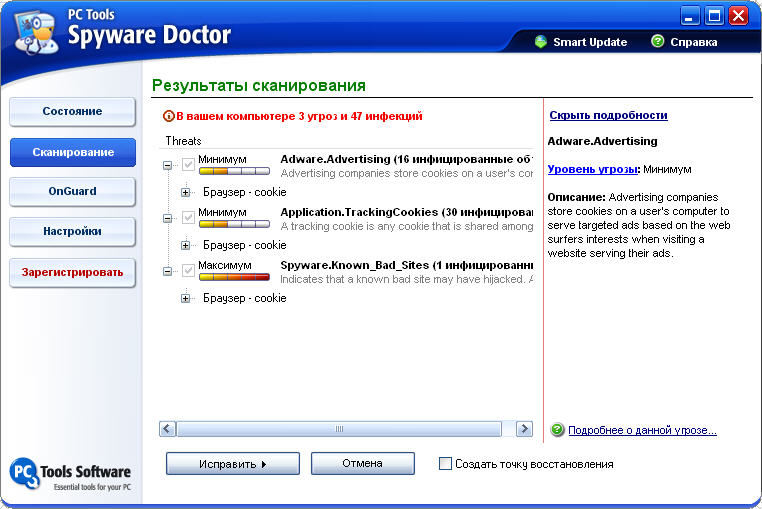Click the Smart Update globe icon

(x=540, y=42)
